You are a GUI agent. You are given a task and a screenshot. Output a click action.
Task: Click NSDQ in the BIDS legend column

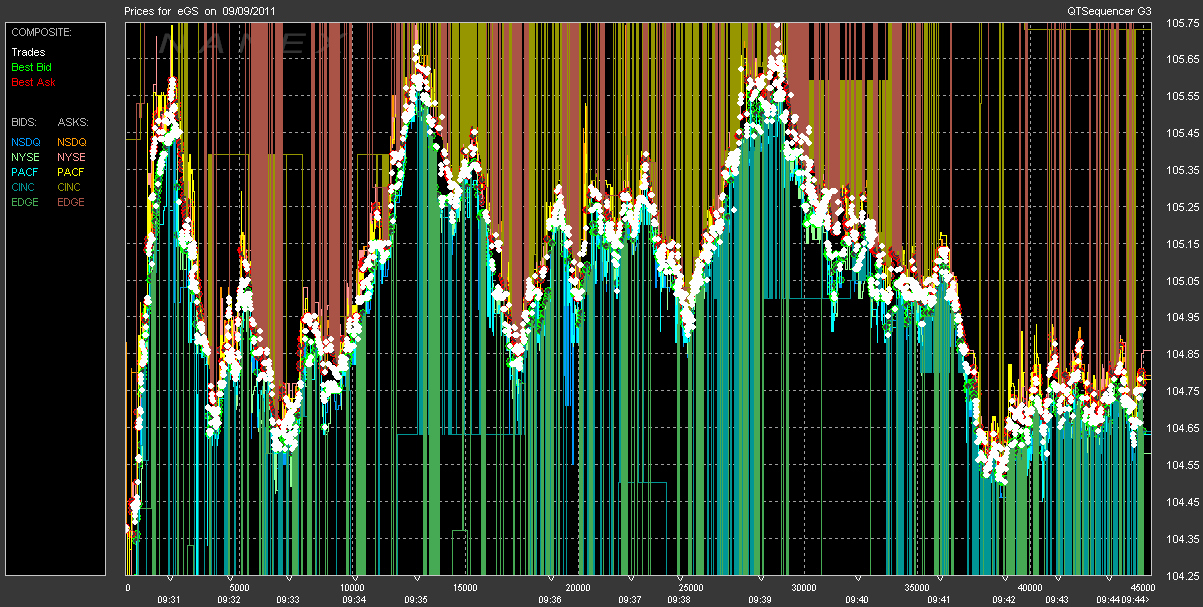point(26,142)
